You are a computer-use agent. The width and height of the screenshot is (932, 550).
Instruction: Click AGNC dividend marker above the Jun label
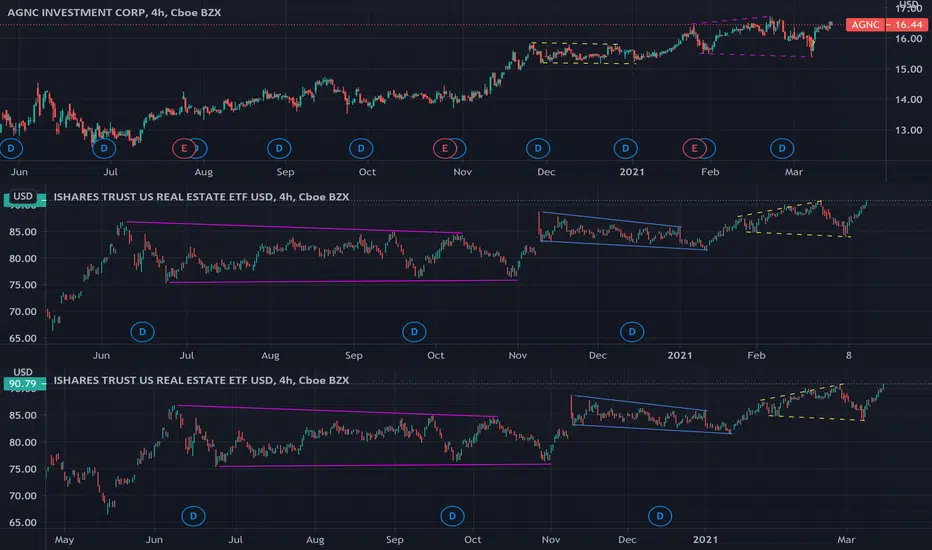click(x=11, y=149)
